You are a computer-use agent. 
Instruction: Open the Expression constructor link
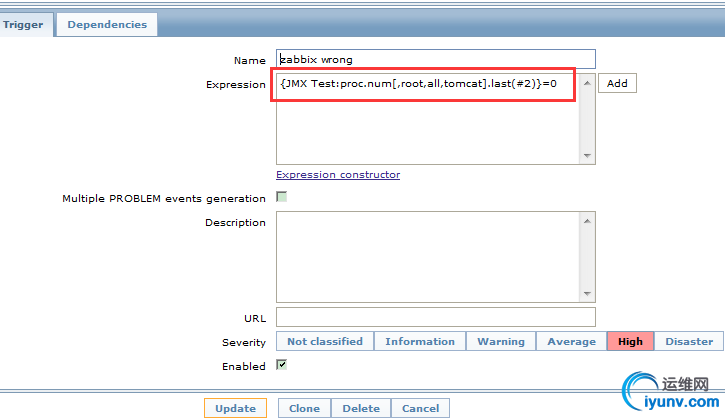click(x=338, y=174)
